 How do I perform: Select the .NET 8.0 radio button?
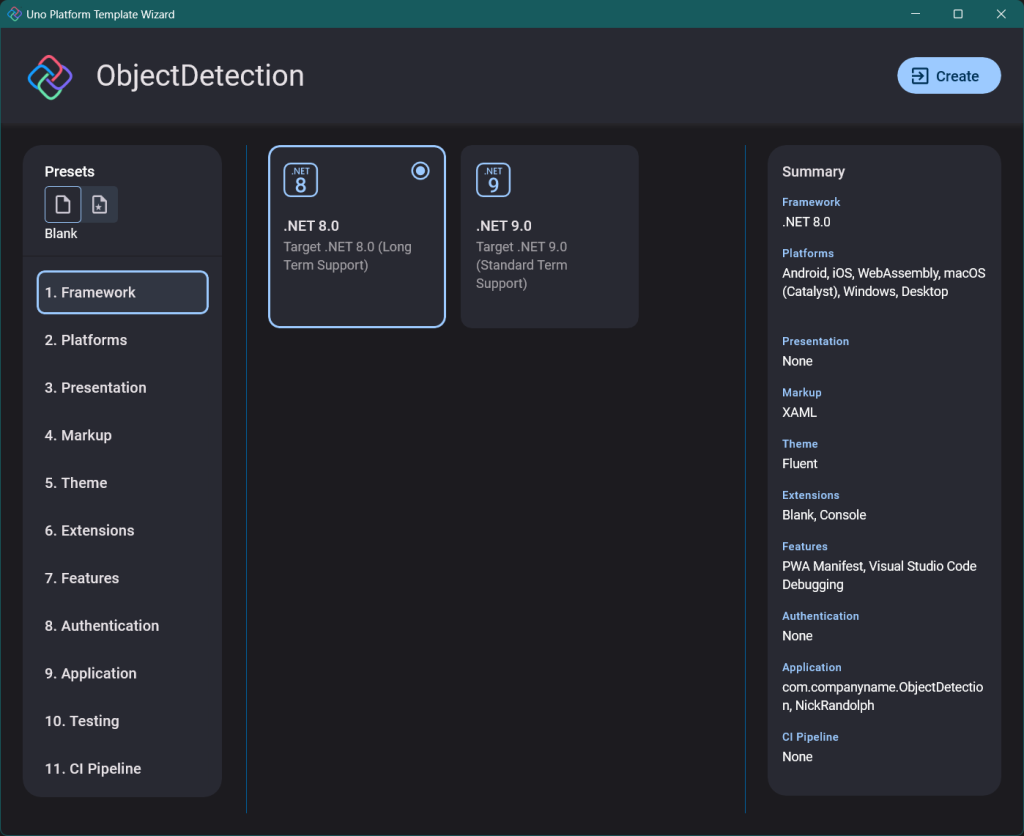pos(420,171)
